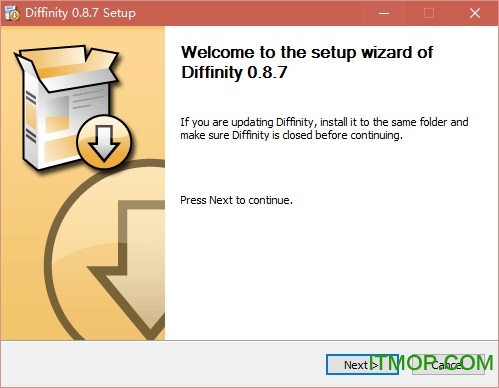The height and width of the screenshot is (388, 499).
Task: Close the Diffinity Setup window
Action: pyautogui.click(x=475, y=13)
